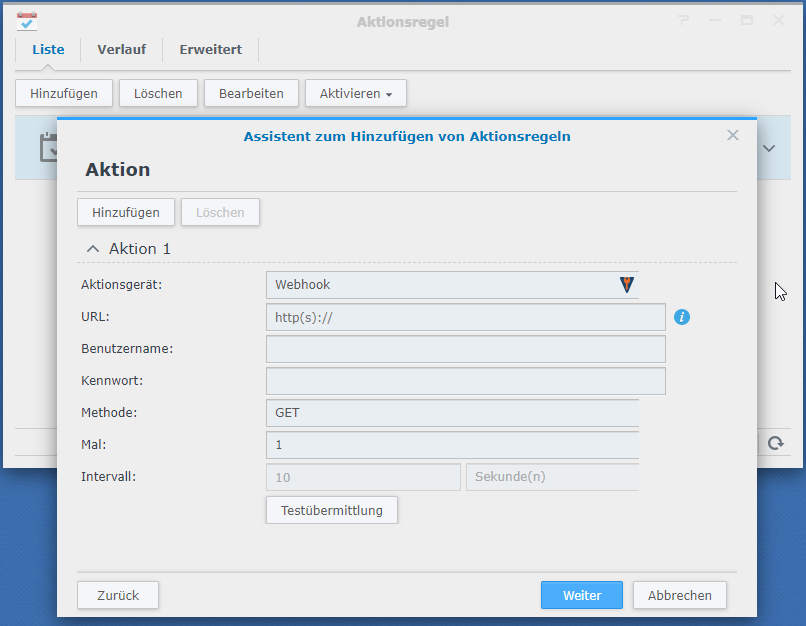
Task: Switch to the Liste tab
Action: coord(48,50)
